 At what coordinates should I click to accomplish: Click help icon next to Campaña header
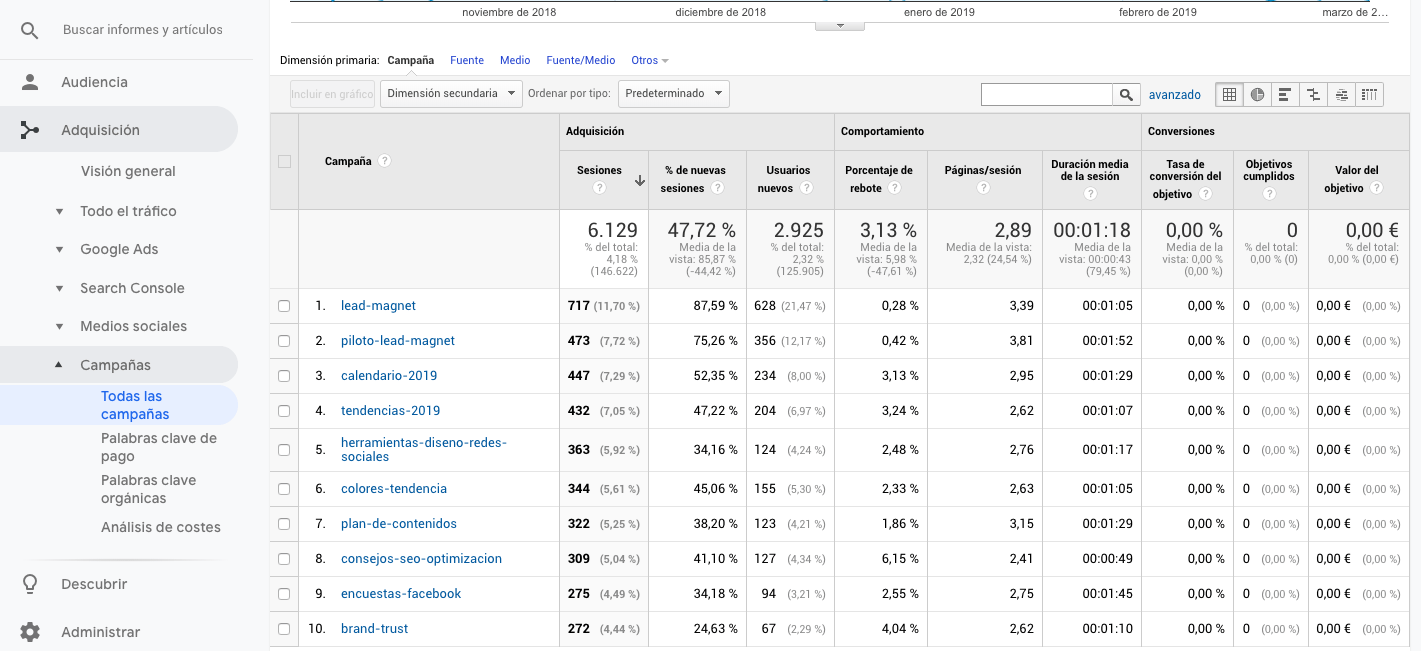point(384,161)
